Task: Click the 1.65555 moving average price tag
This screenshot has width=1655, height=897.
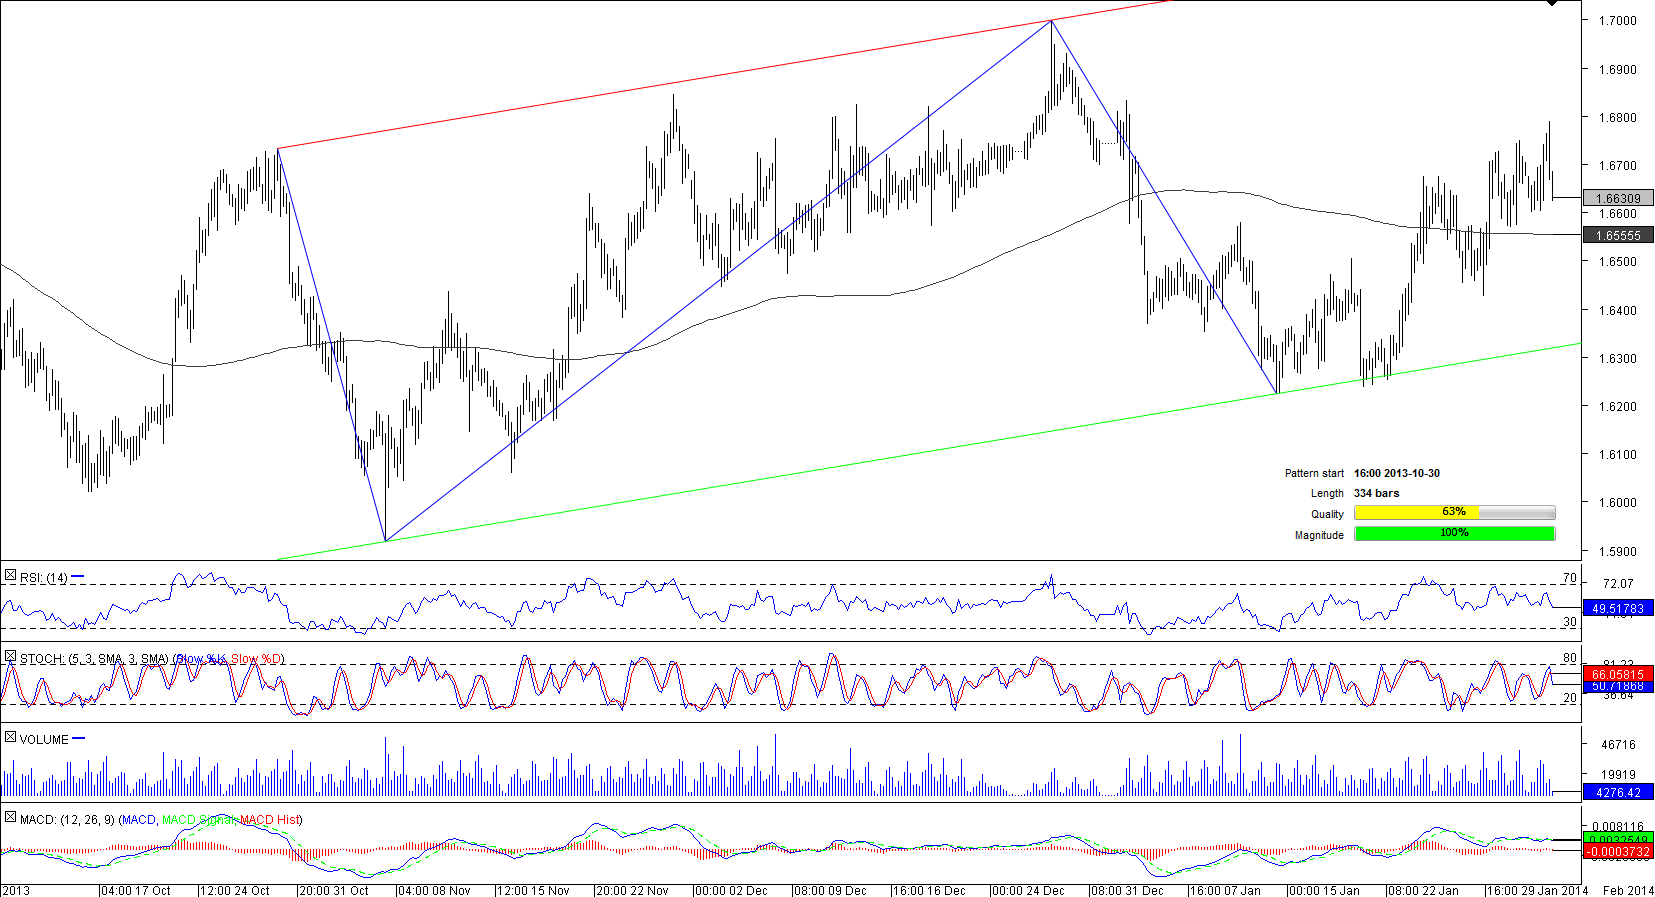Action: pyautogui.click(x=1618, y=235)
